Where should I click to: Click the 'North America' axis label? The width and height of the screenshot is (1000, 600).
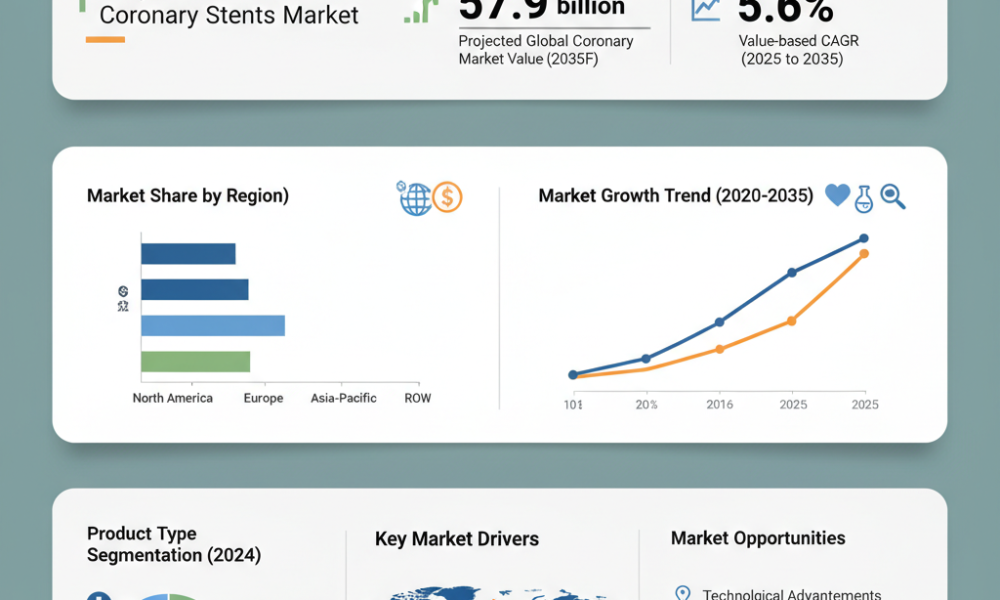[x=172, y=399]
